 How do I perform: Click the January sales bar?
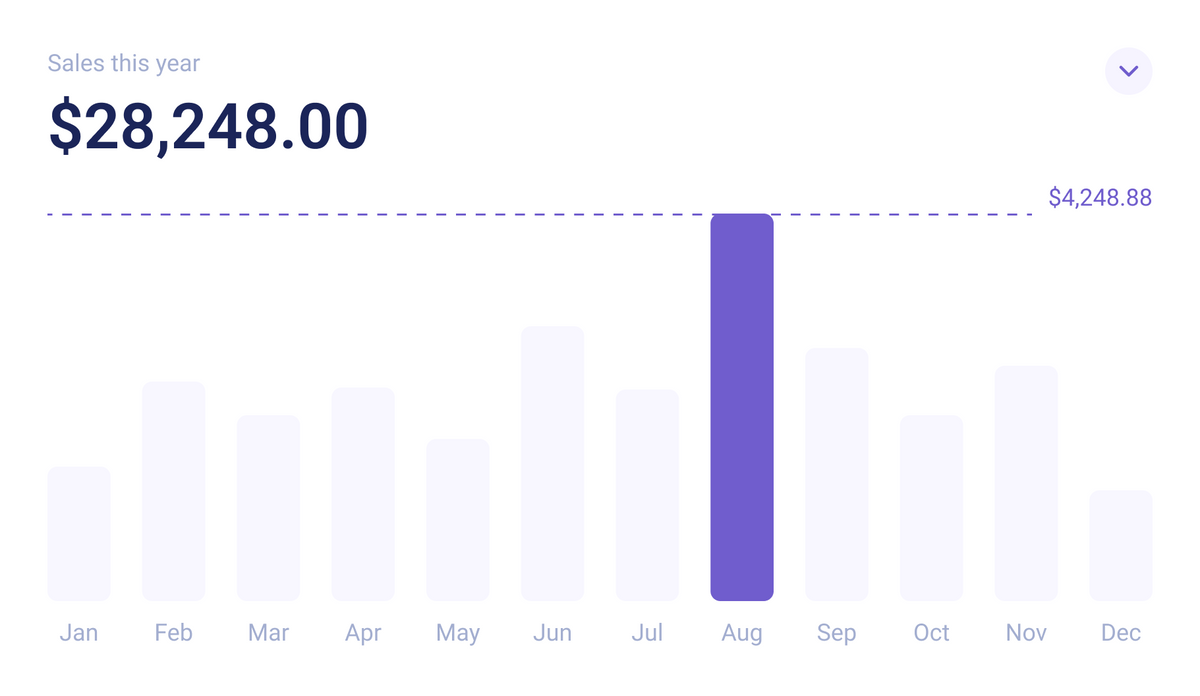(x=79, y=534)
